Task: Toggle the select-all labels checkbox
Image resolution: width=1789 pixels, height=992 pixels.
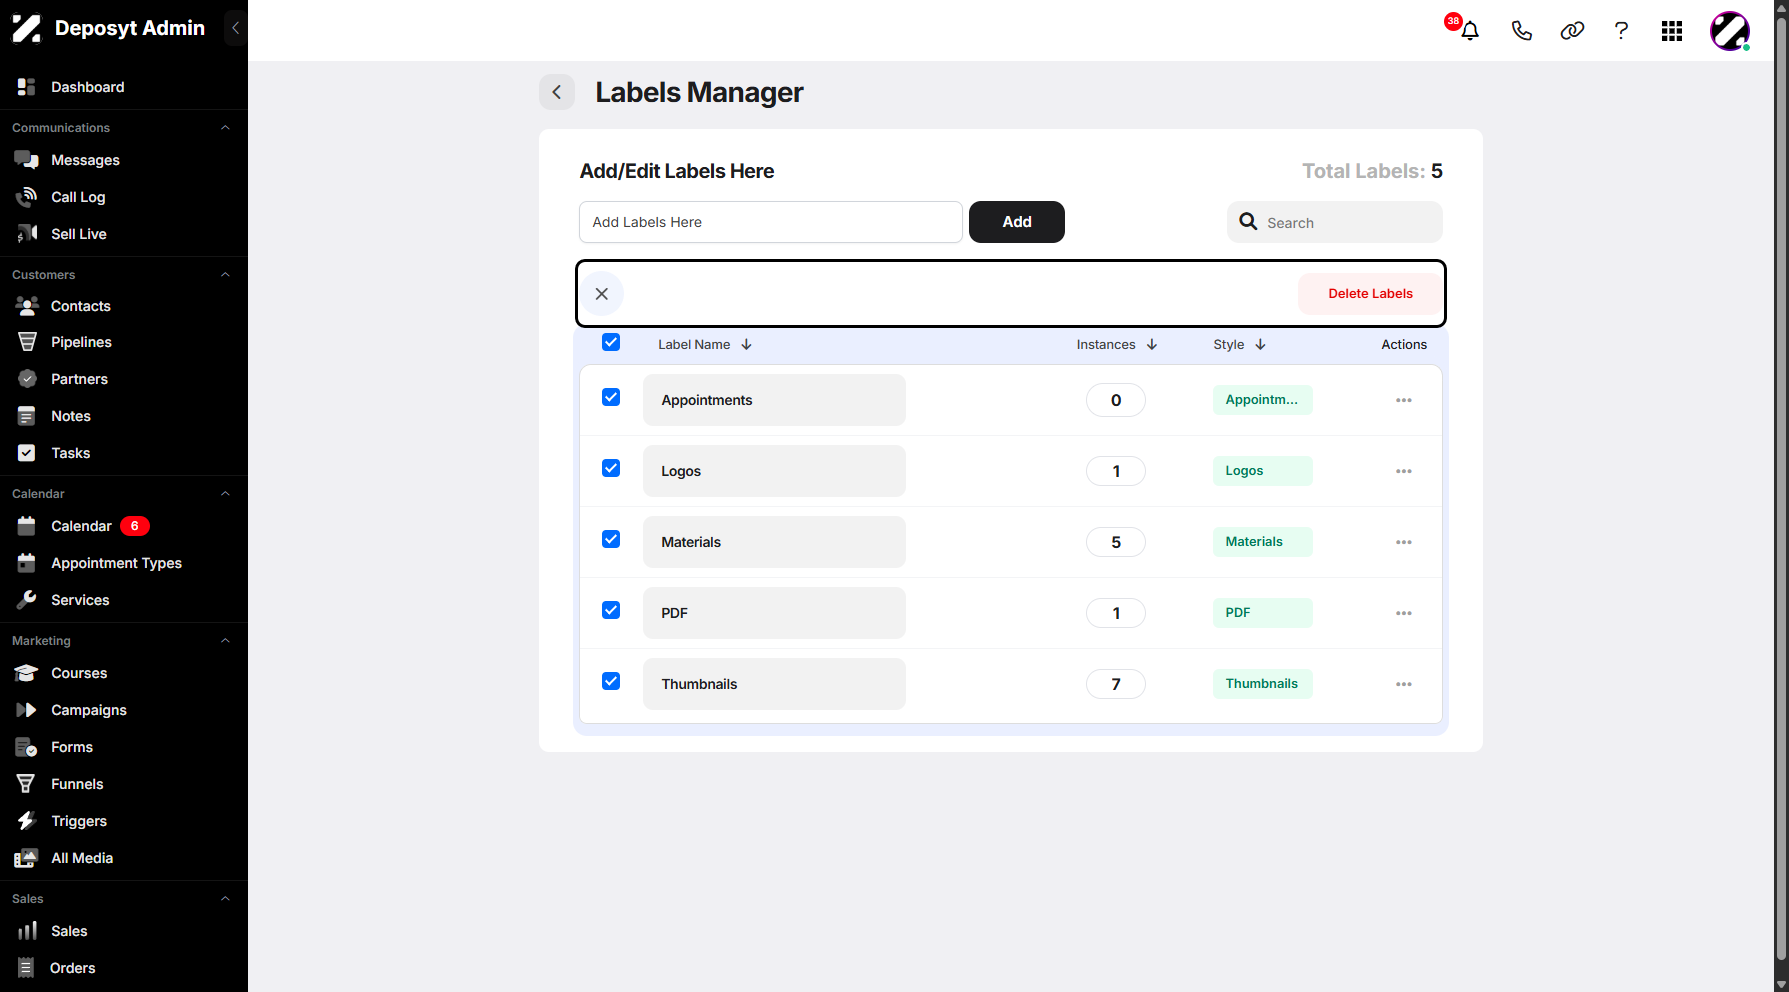Action: (611, 343)
